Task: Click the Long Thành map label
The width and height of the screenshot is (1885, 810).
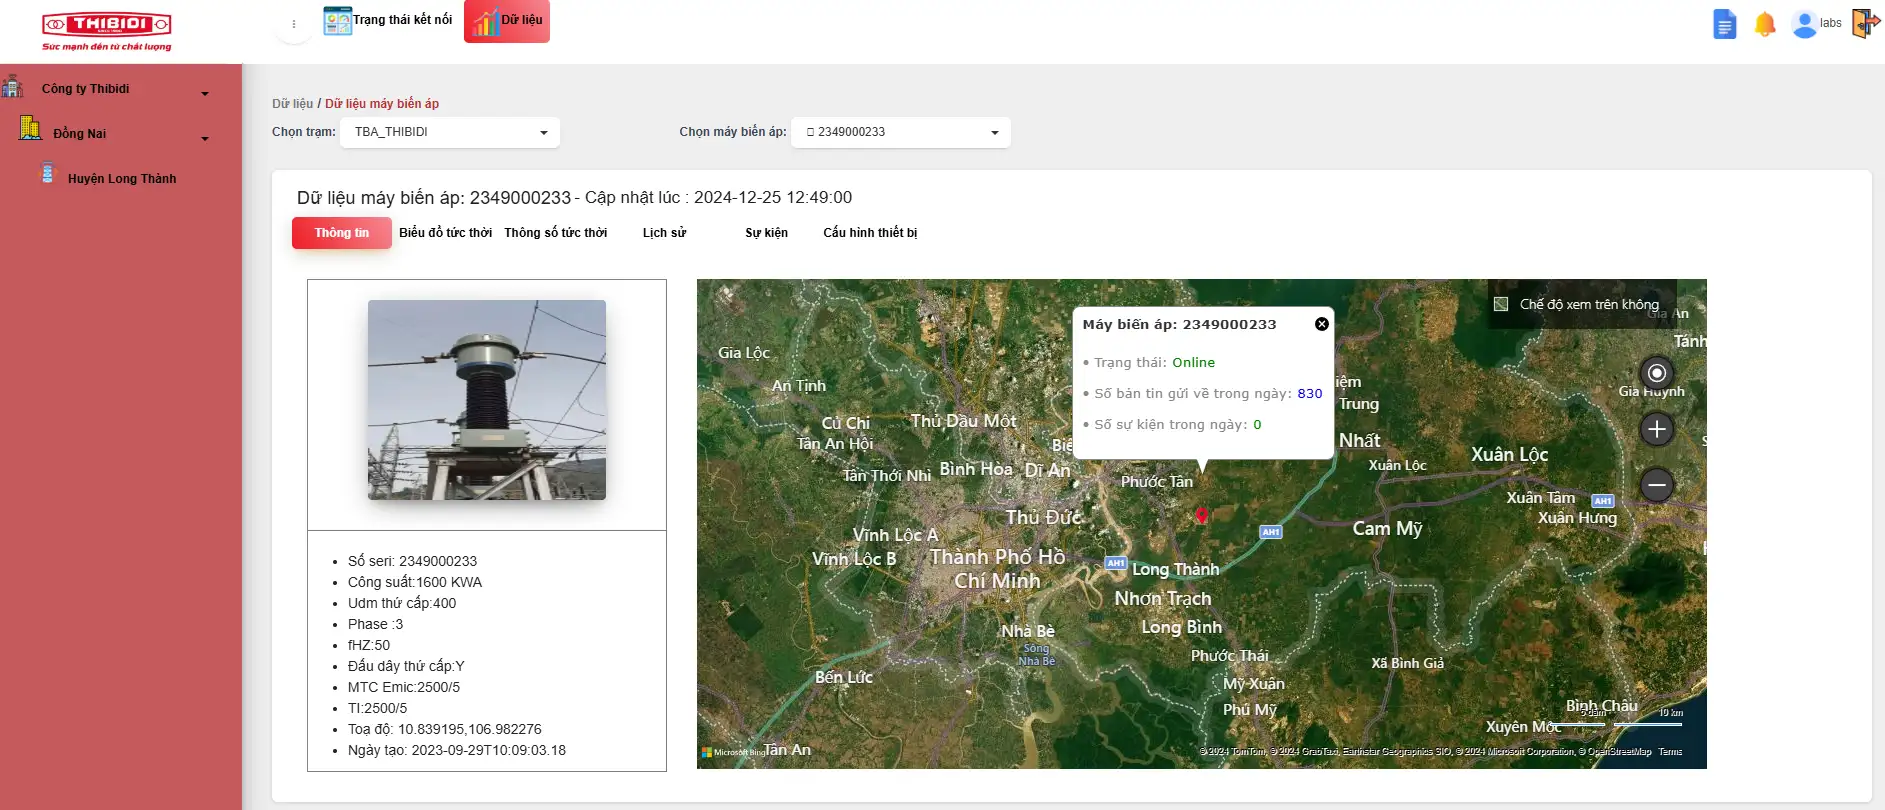Action: tap(1176, 569)
